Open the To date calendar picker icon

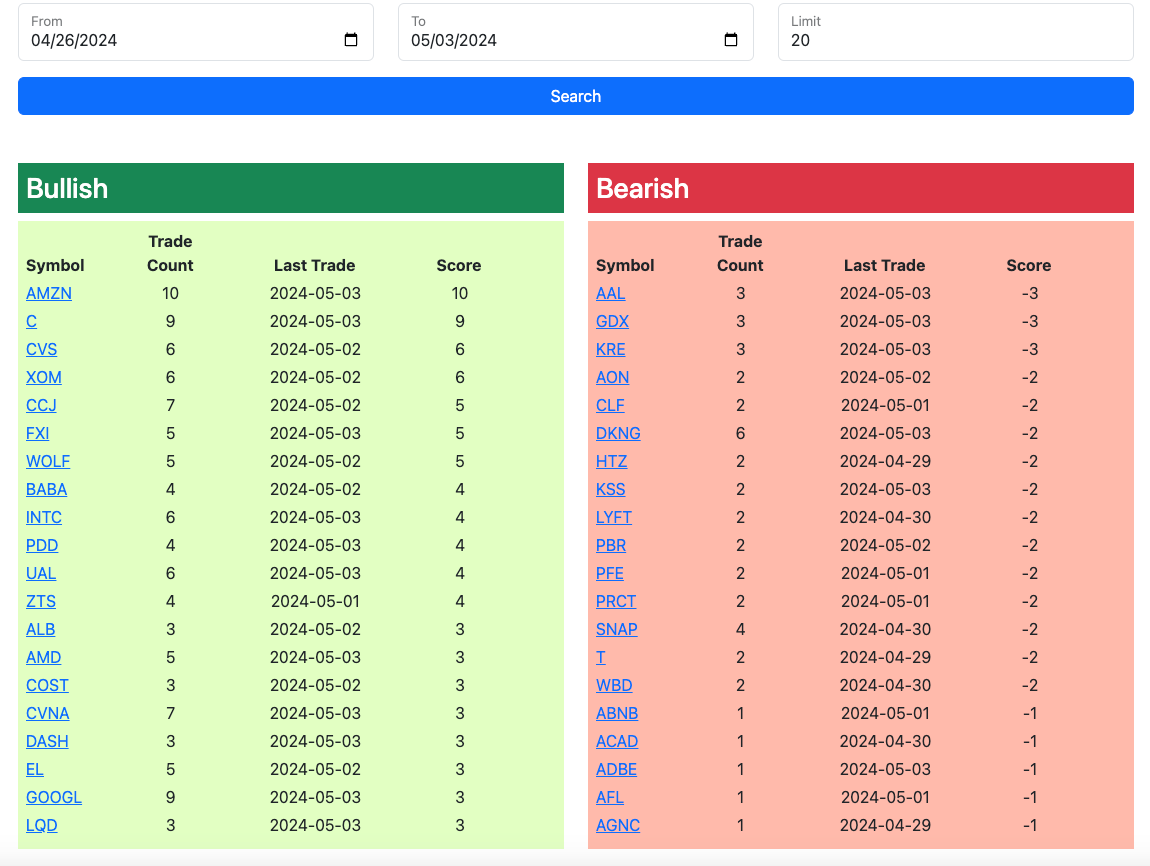click(x=730, y=40)
